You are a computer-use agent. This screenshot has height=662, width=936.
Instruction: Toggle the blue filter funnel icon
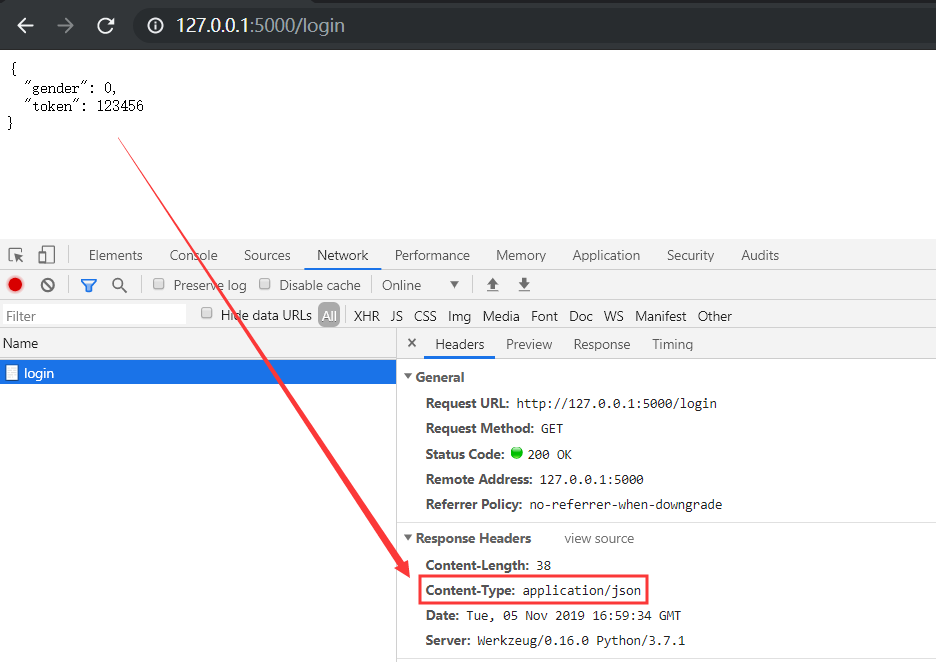coord(89,285)
